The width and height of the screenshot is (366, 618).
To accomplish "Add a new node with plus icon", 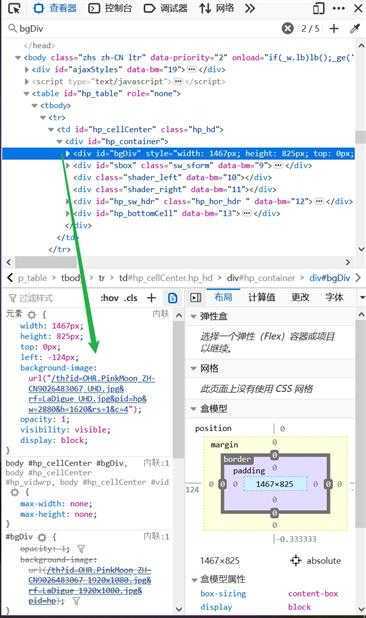I will pos(334,28).
